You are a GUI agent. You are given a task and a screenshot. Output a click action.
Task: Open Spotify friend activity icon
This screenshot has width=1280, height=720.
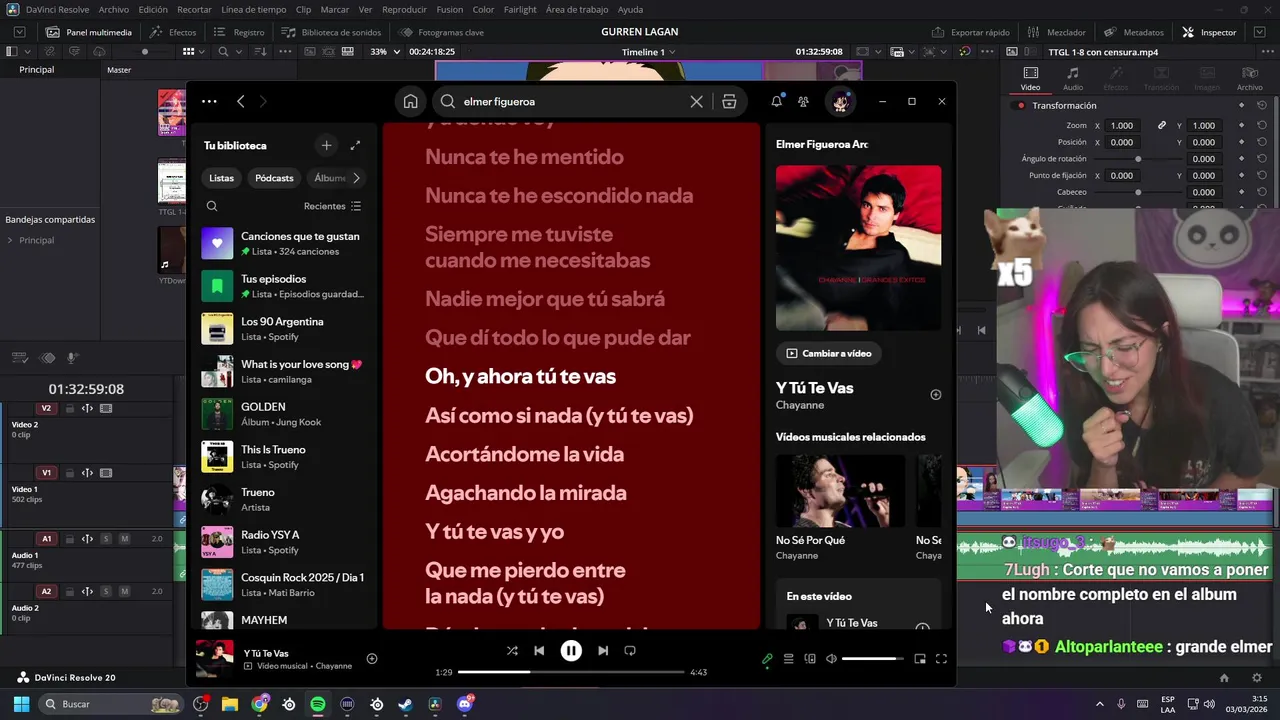(x=803, y=101)
